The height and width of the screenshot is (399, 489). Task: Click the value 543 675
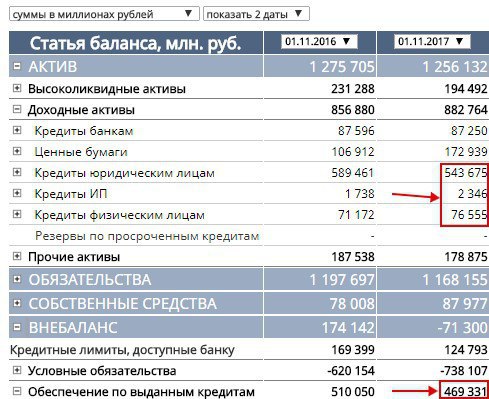[x=466, y=173]
